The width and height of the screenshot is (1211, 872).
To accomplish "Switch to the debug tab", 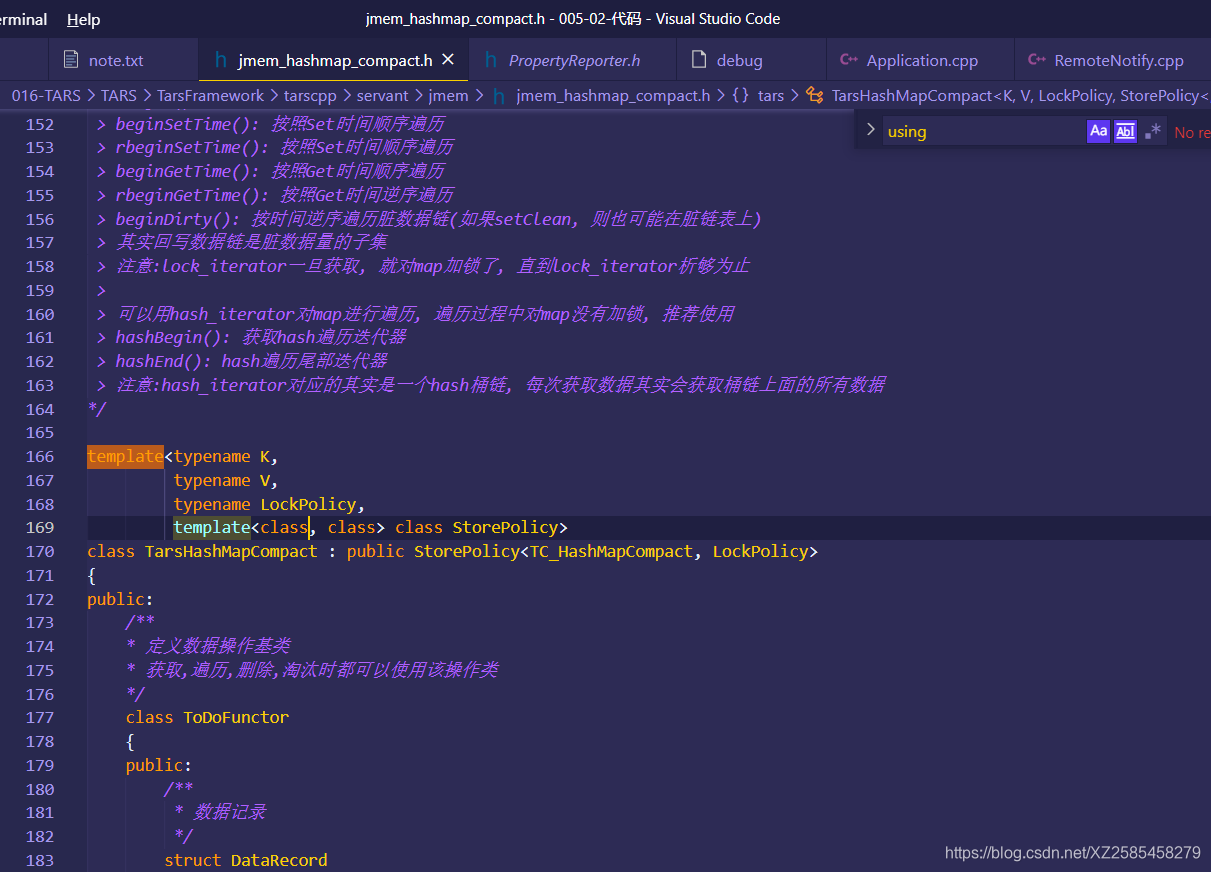I will (x=739, y=60).
